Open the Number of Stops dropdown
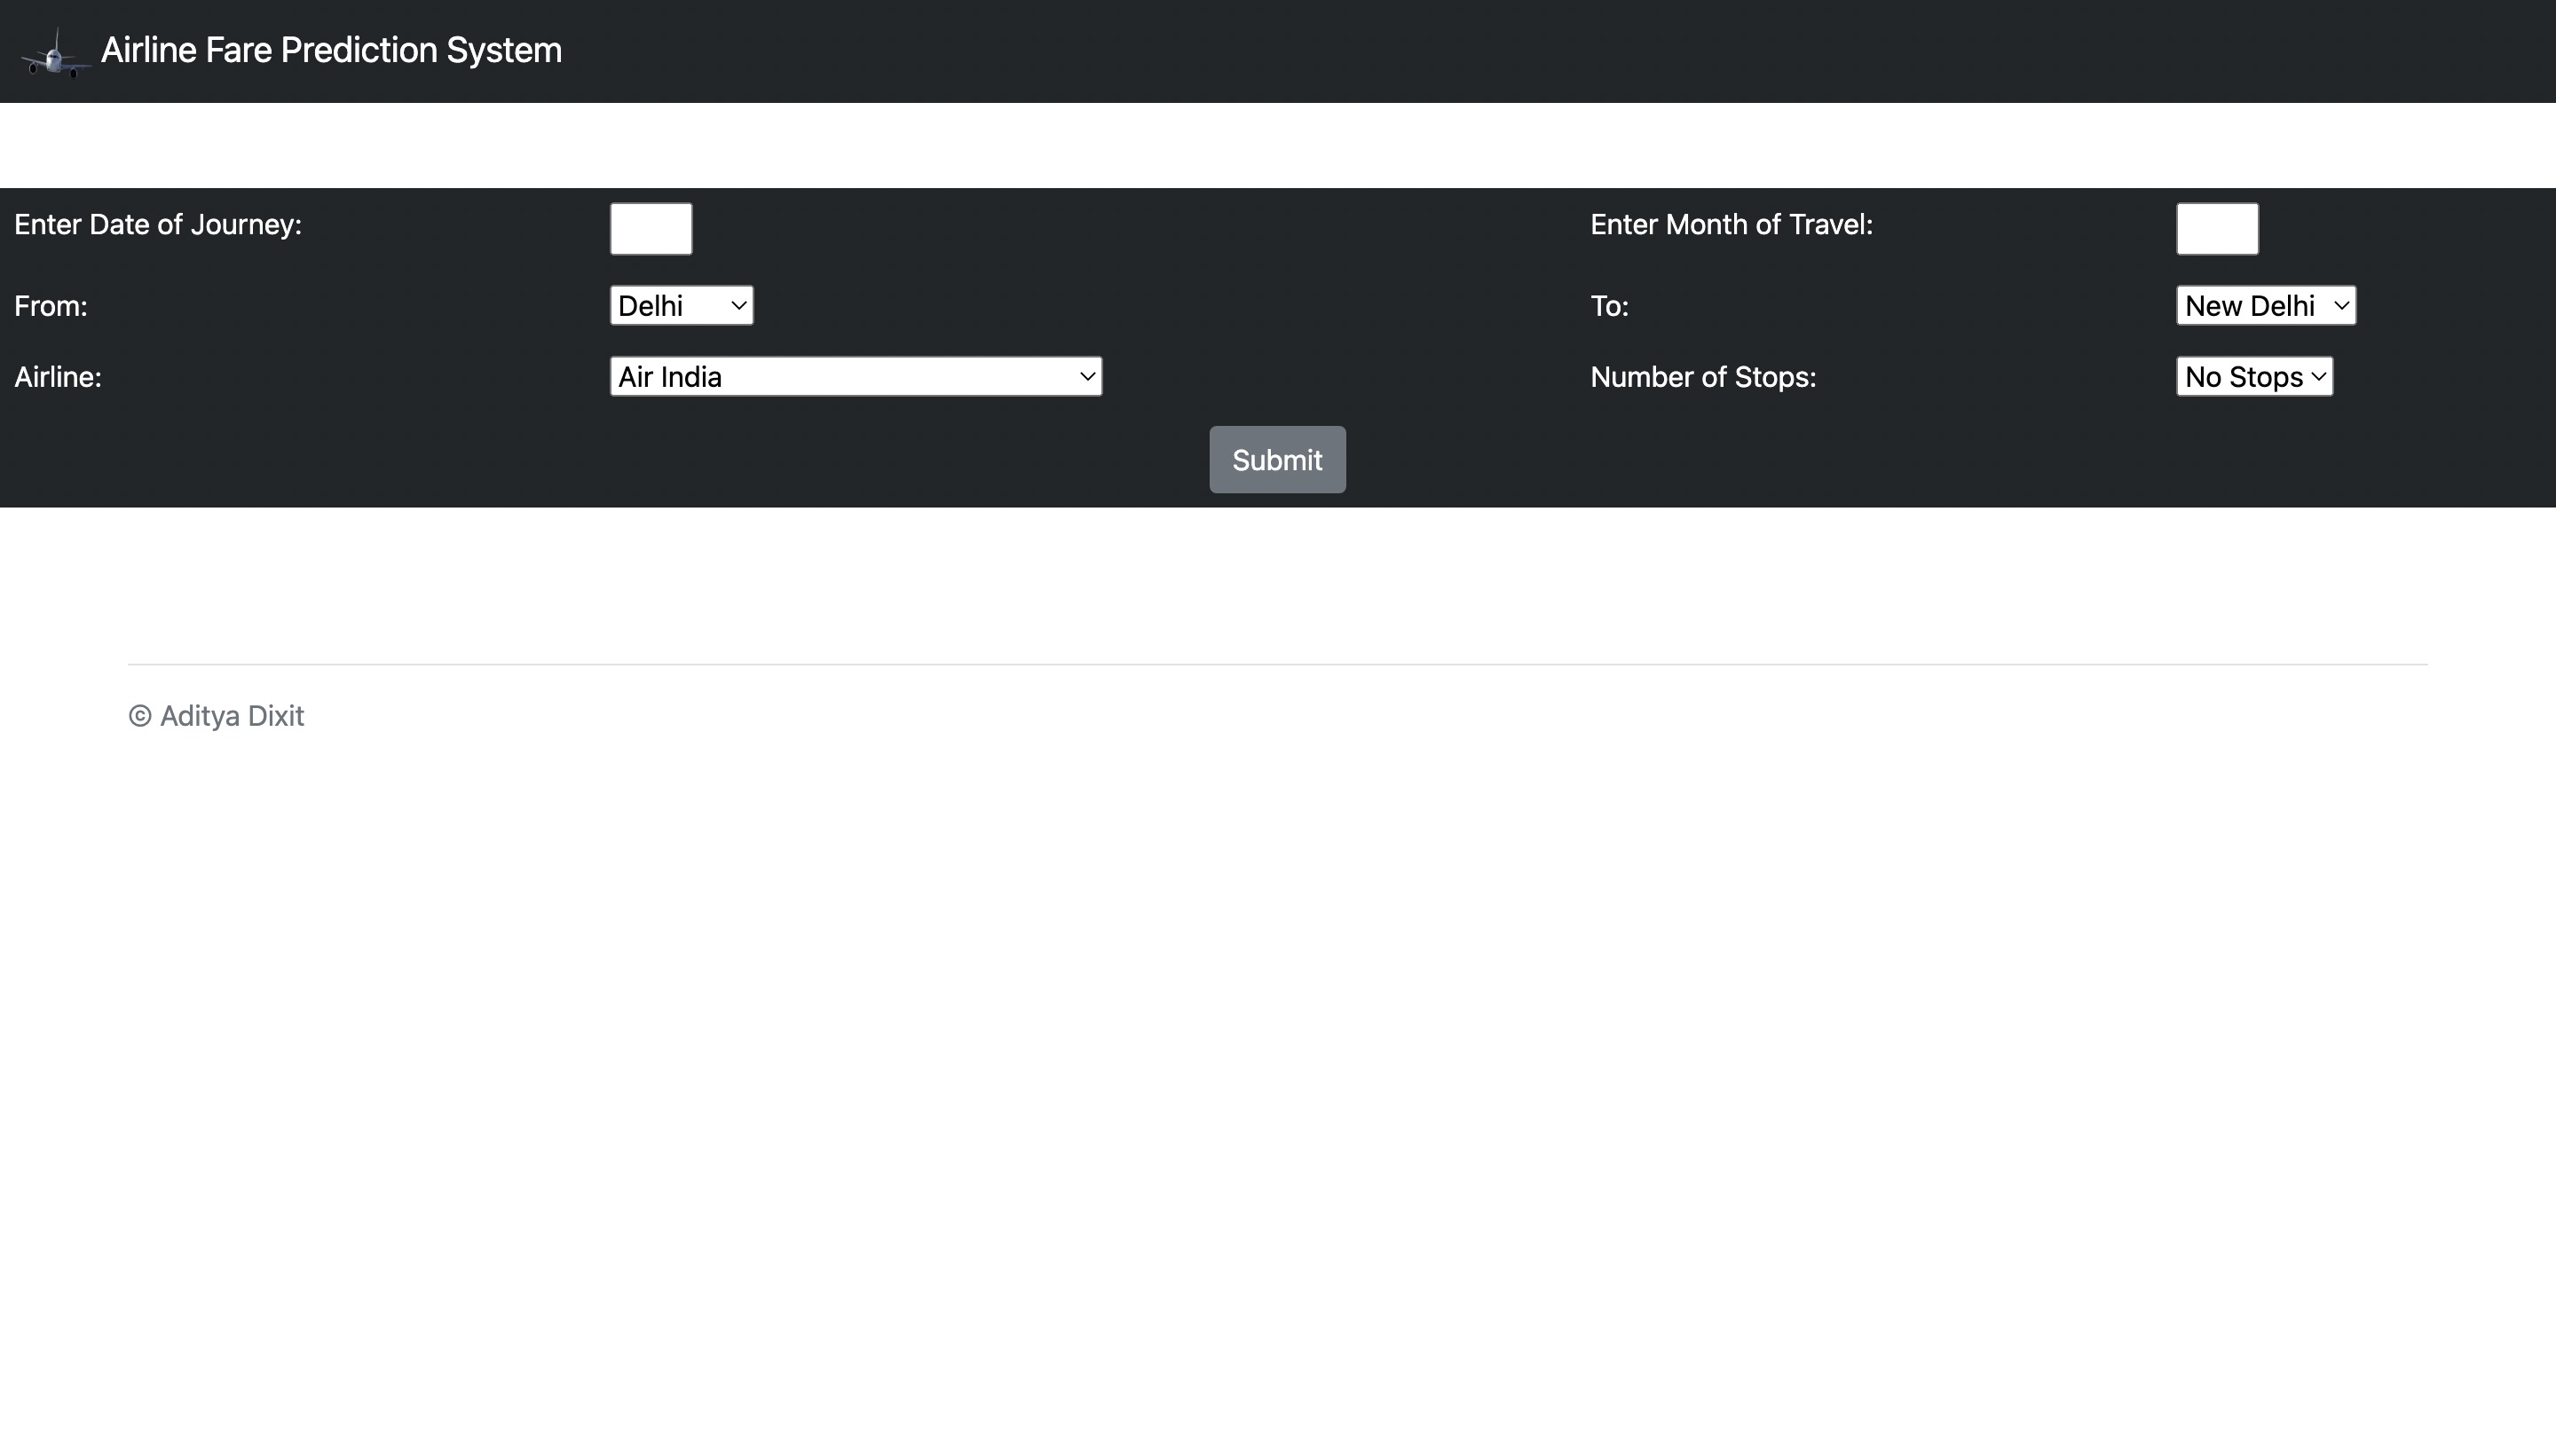This screenshot has height=1456, width=2556. [2254, 376]
